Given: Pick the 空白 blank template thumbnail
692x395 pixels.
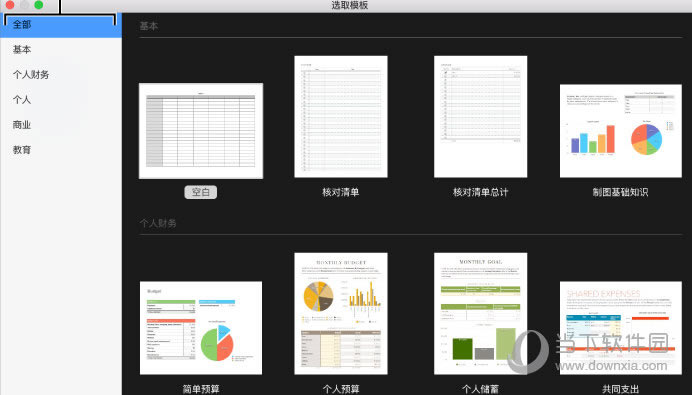Looking at the screenshot, I should [201, 131].
